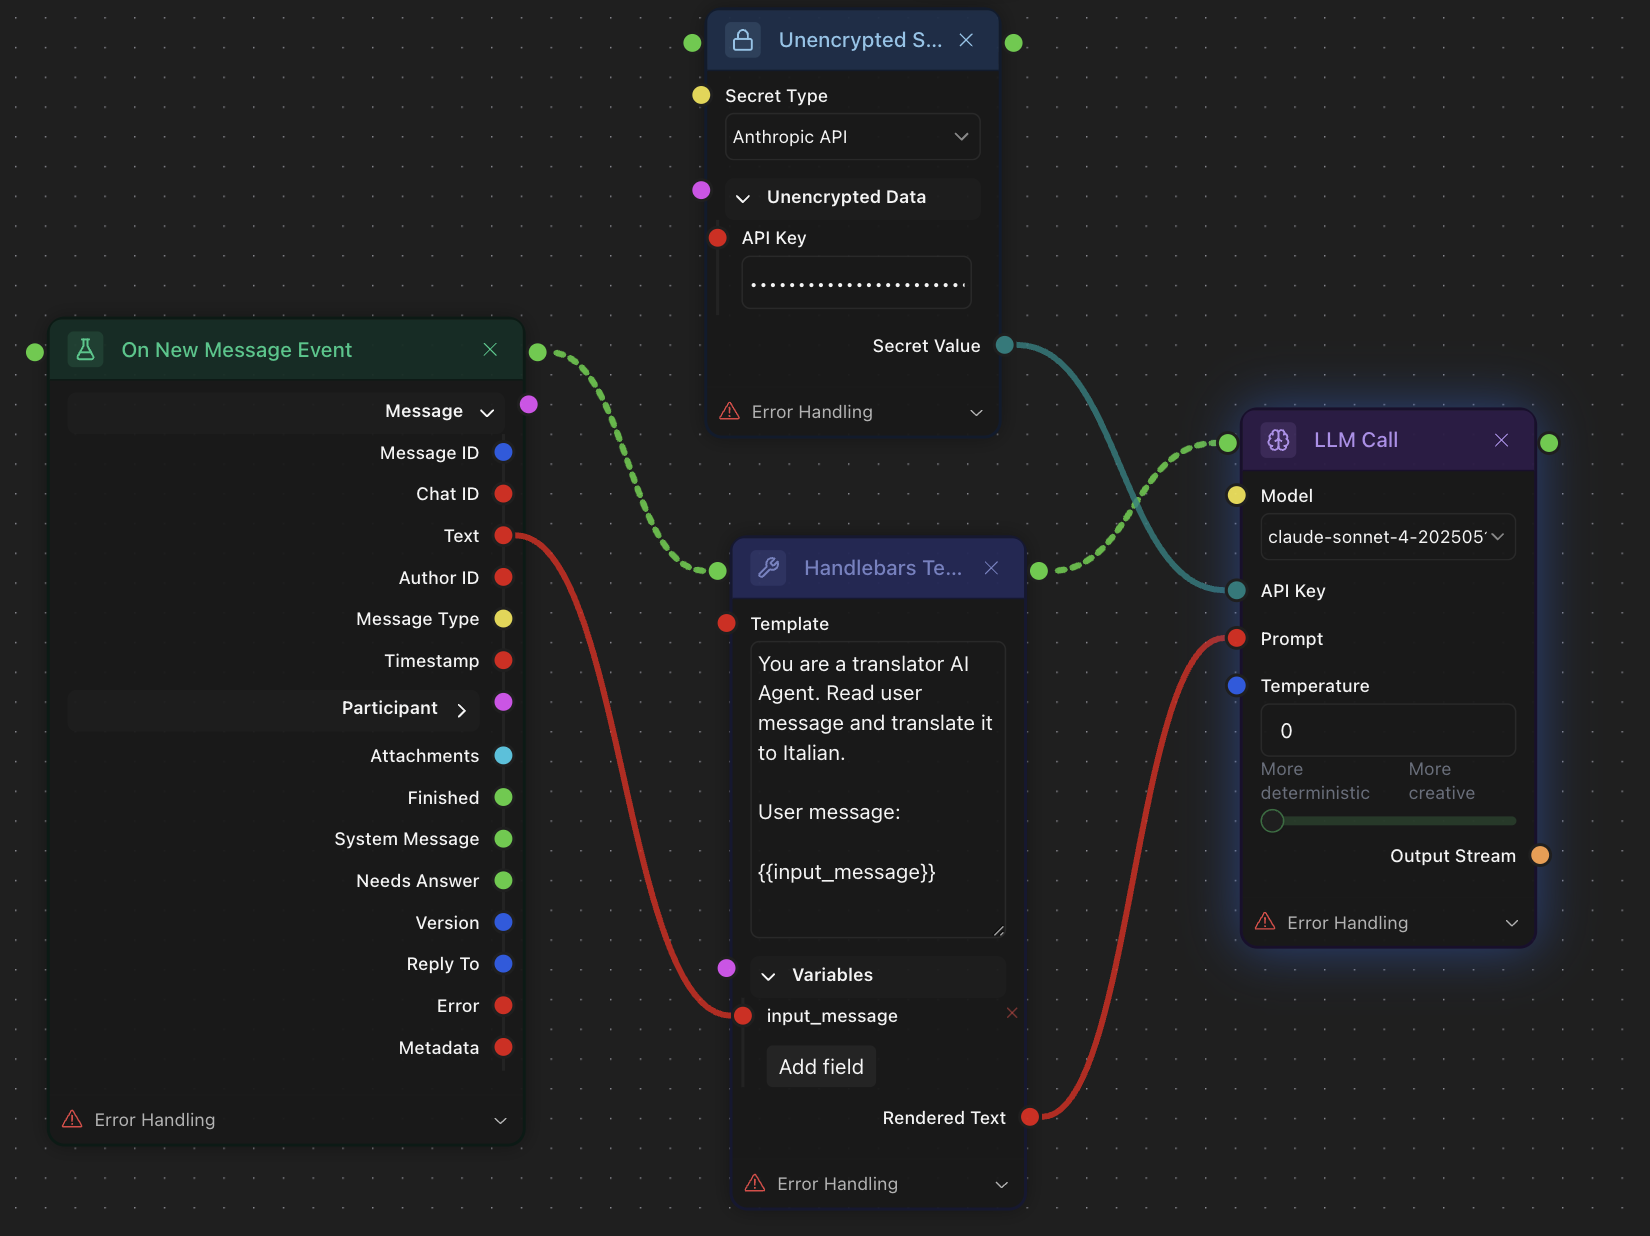Click the warning icon in LLM Call Error Handling
Screen dimensions: 1650x1236
click(x=1265, y=922)
